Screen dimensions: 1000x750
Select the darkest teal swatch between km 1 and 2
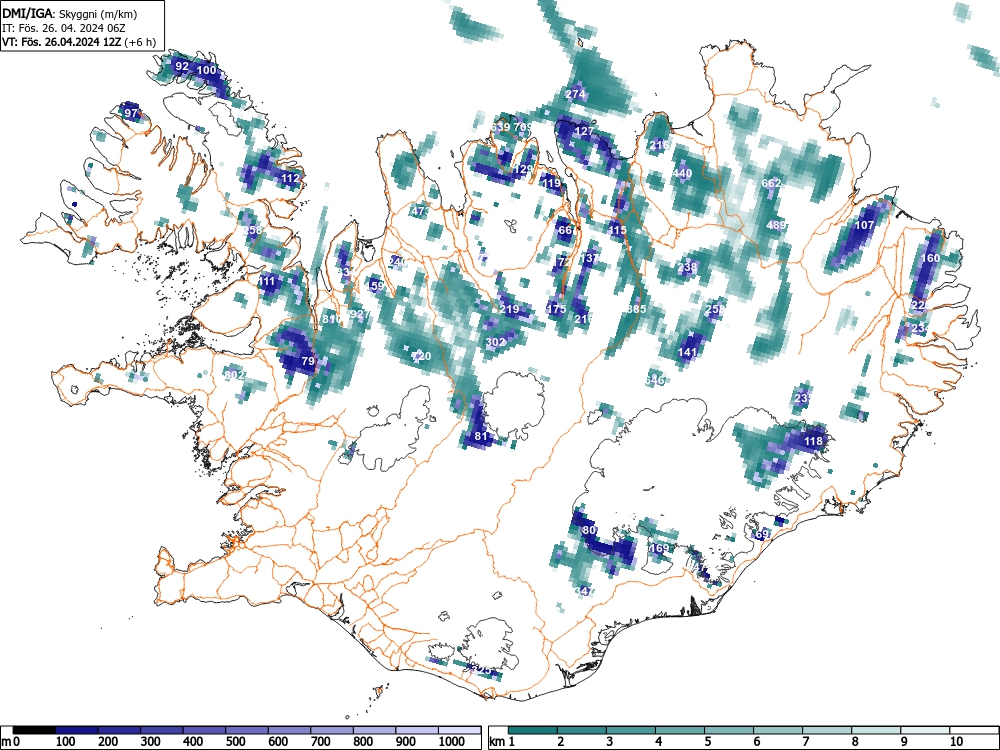[x=533, y=730]
